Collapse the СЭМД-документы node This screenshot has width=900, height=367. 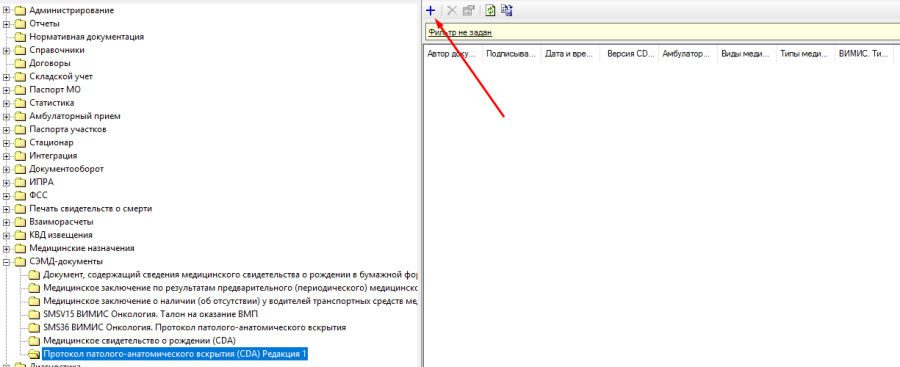[6, 262]
